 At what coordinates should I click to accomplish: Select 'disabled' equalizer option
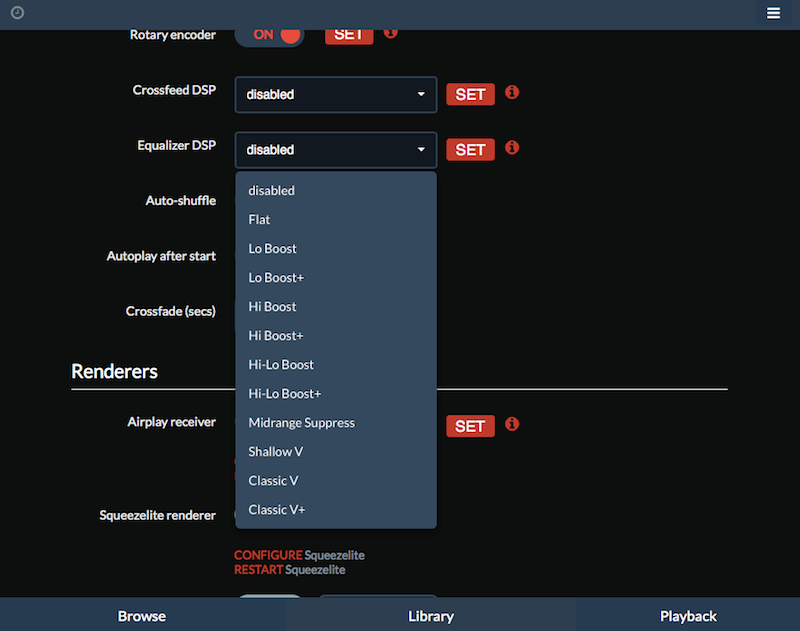point(336,190)
